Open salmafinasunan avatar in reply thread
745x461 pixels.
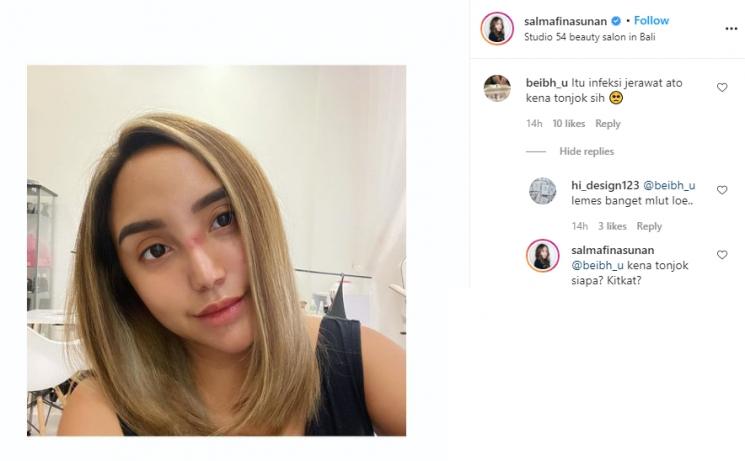[x=543, y=256]
